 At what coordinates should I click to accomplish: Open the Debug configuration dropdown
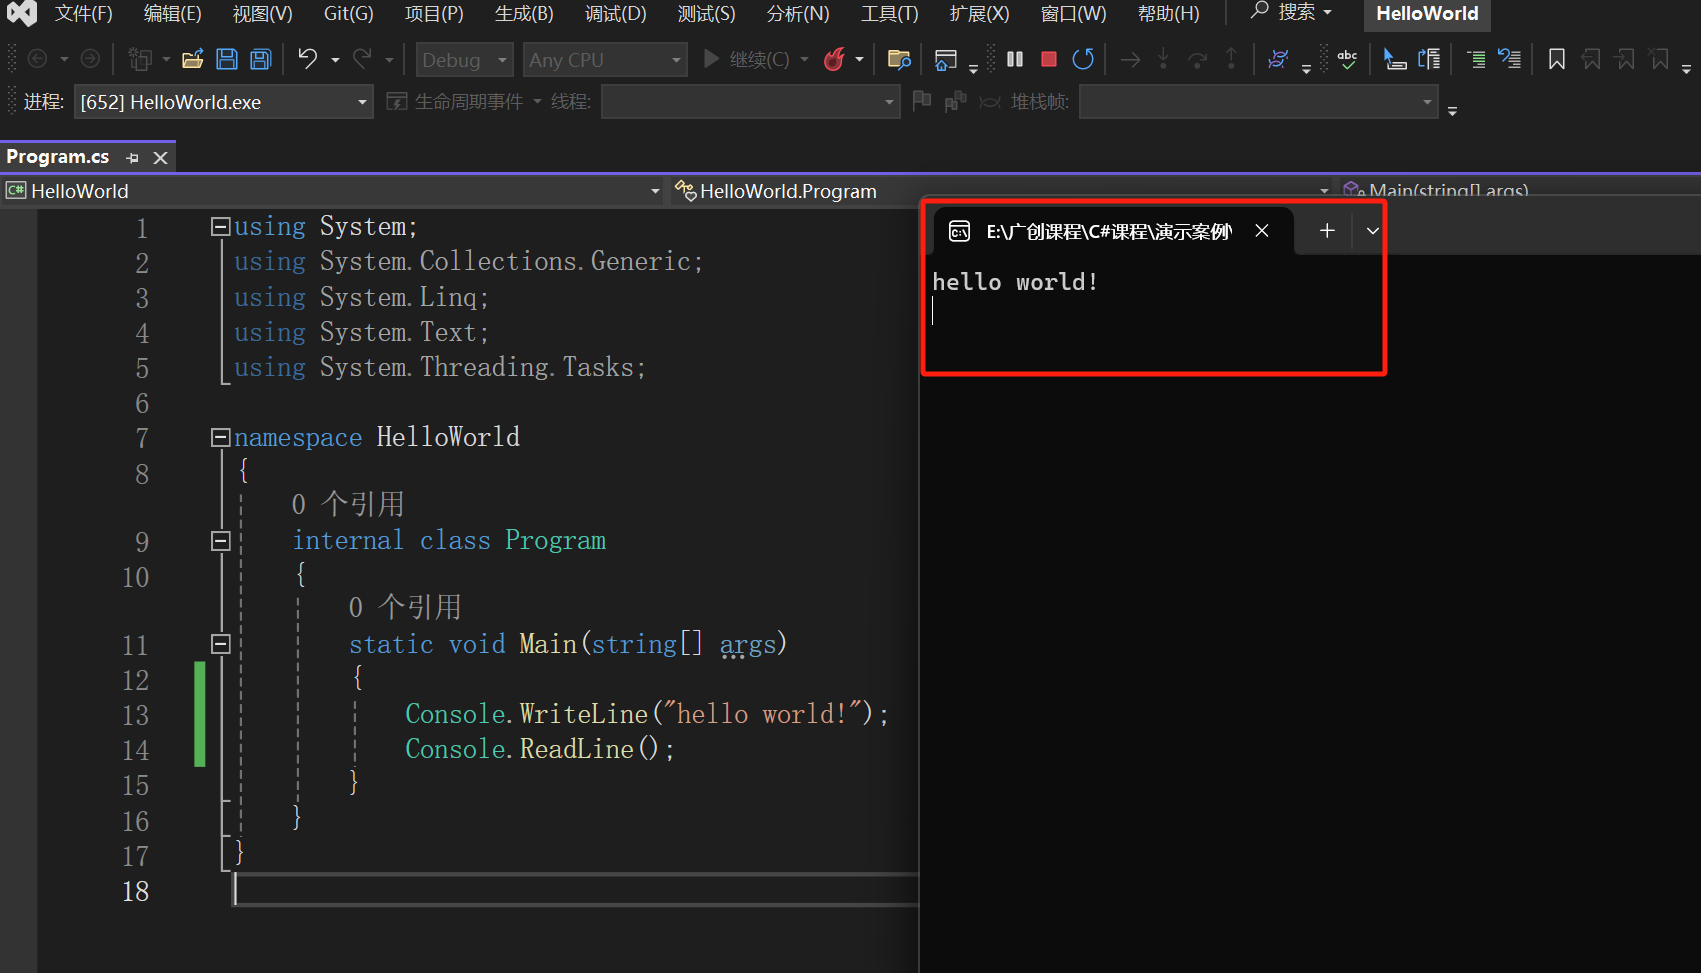point(464,60)
